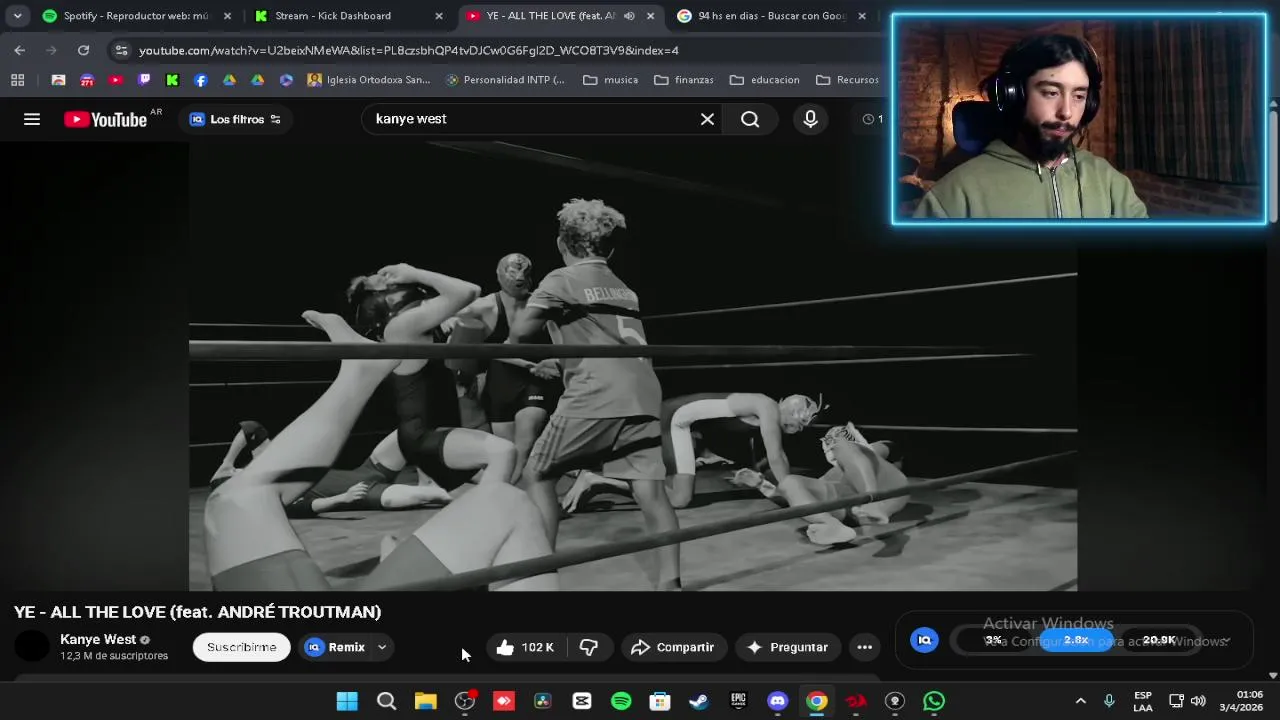Like the video with 102 K likes
This screenshot has width=1280, height=720.
coord(524,647)
